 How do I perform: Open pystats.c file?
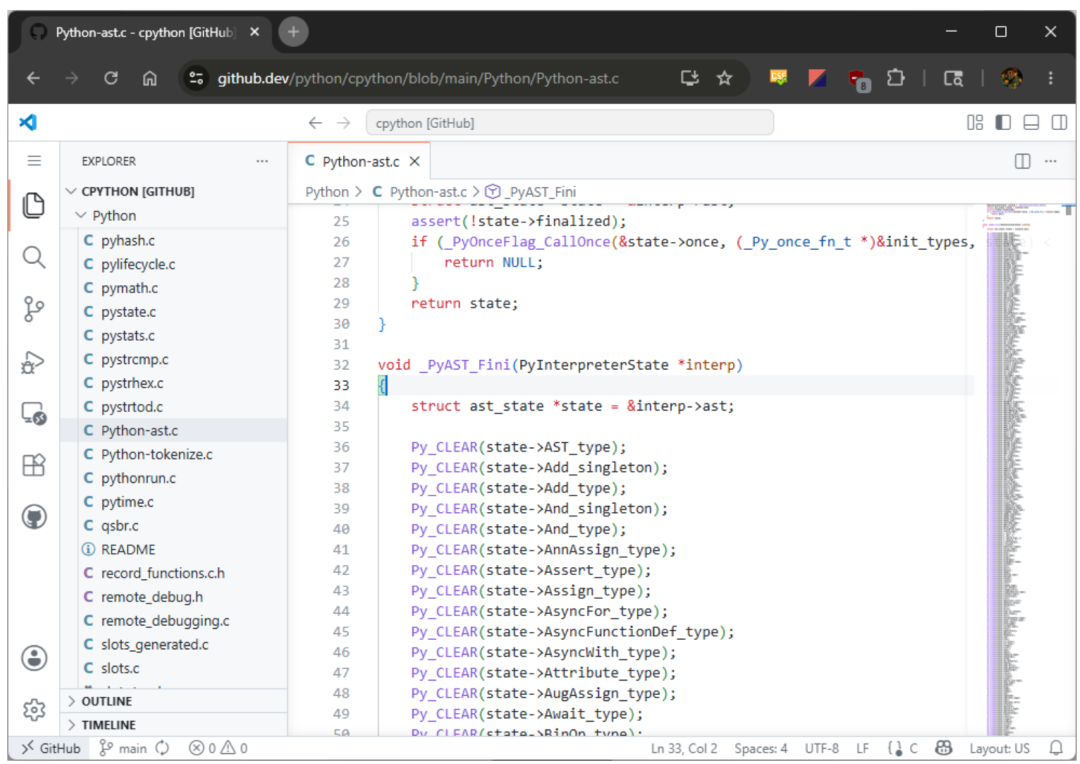(x=174, y=335)
